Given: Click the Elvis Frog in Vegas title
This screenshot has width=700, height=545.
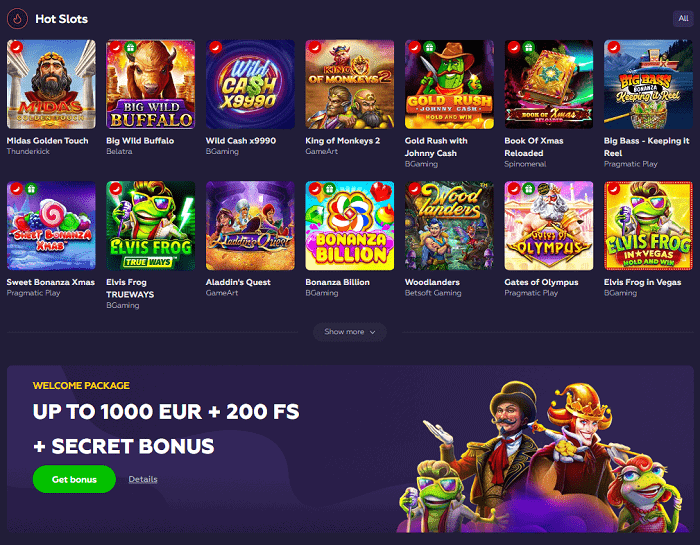Looking at the screenshot, I should coord(642,282).
